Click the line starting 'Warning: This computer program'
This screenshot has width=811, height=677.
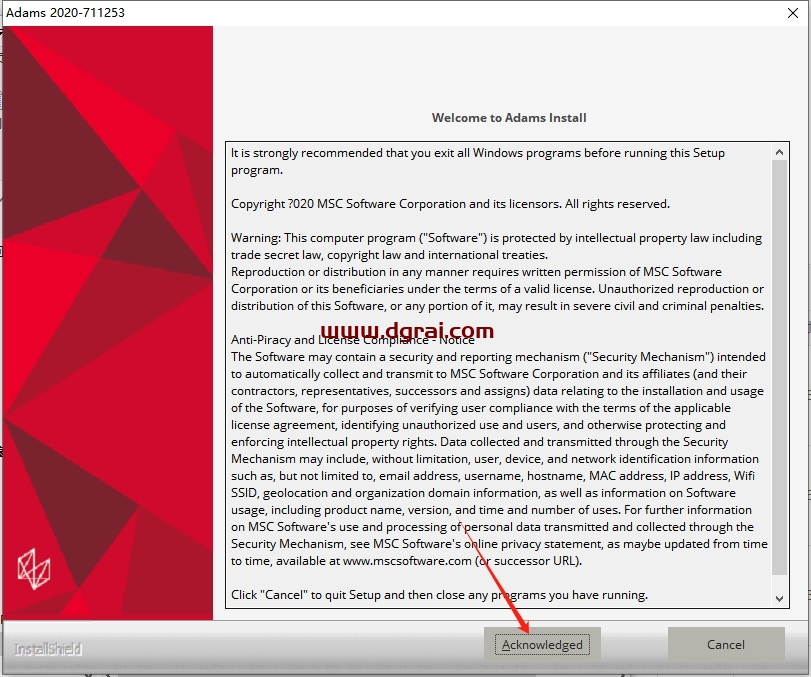point(496,238)
